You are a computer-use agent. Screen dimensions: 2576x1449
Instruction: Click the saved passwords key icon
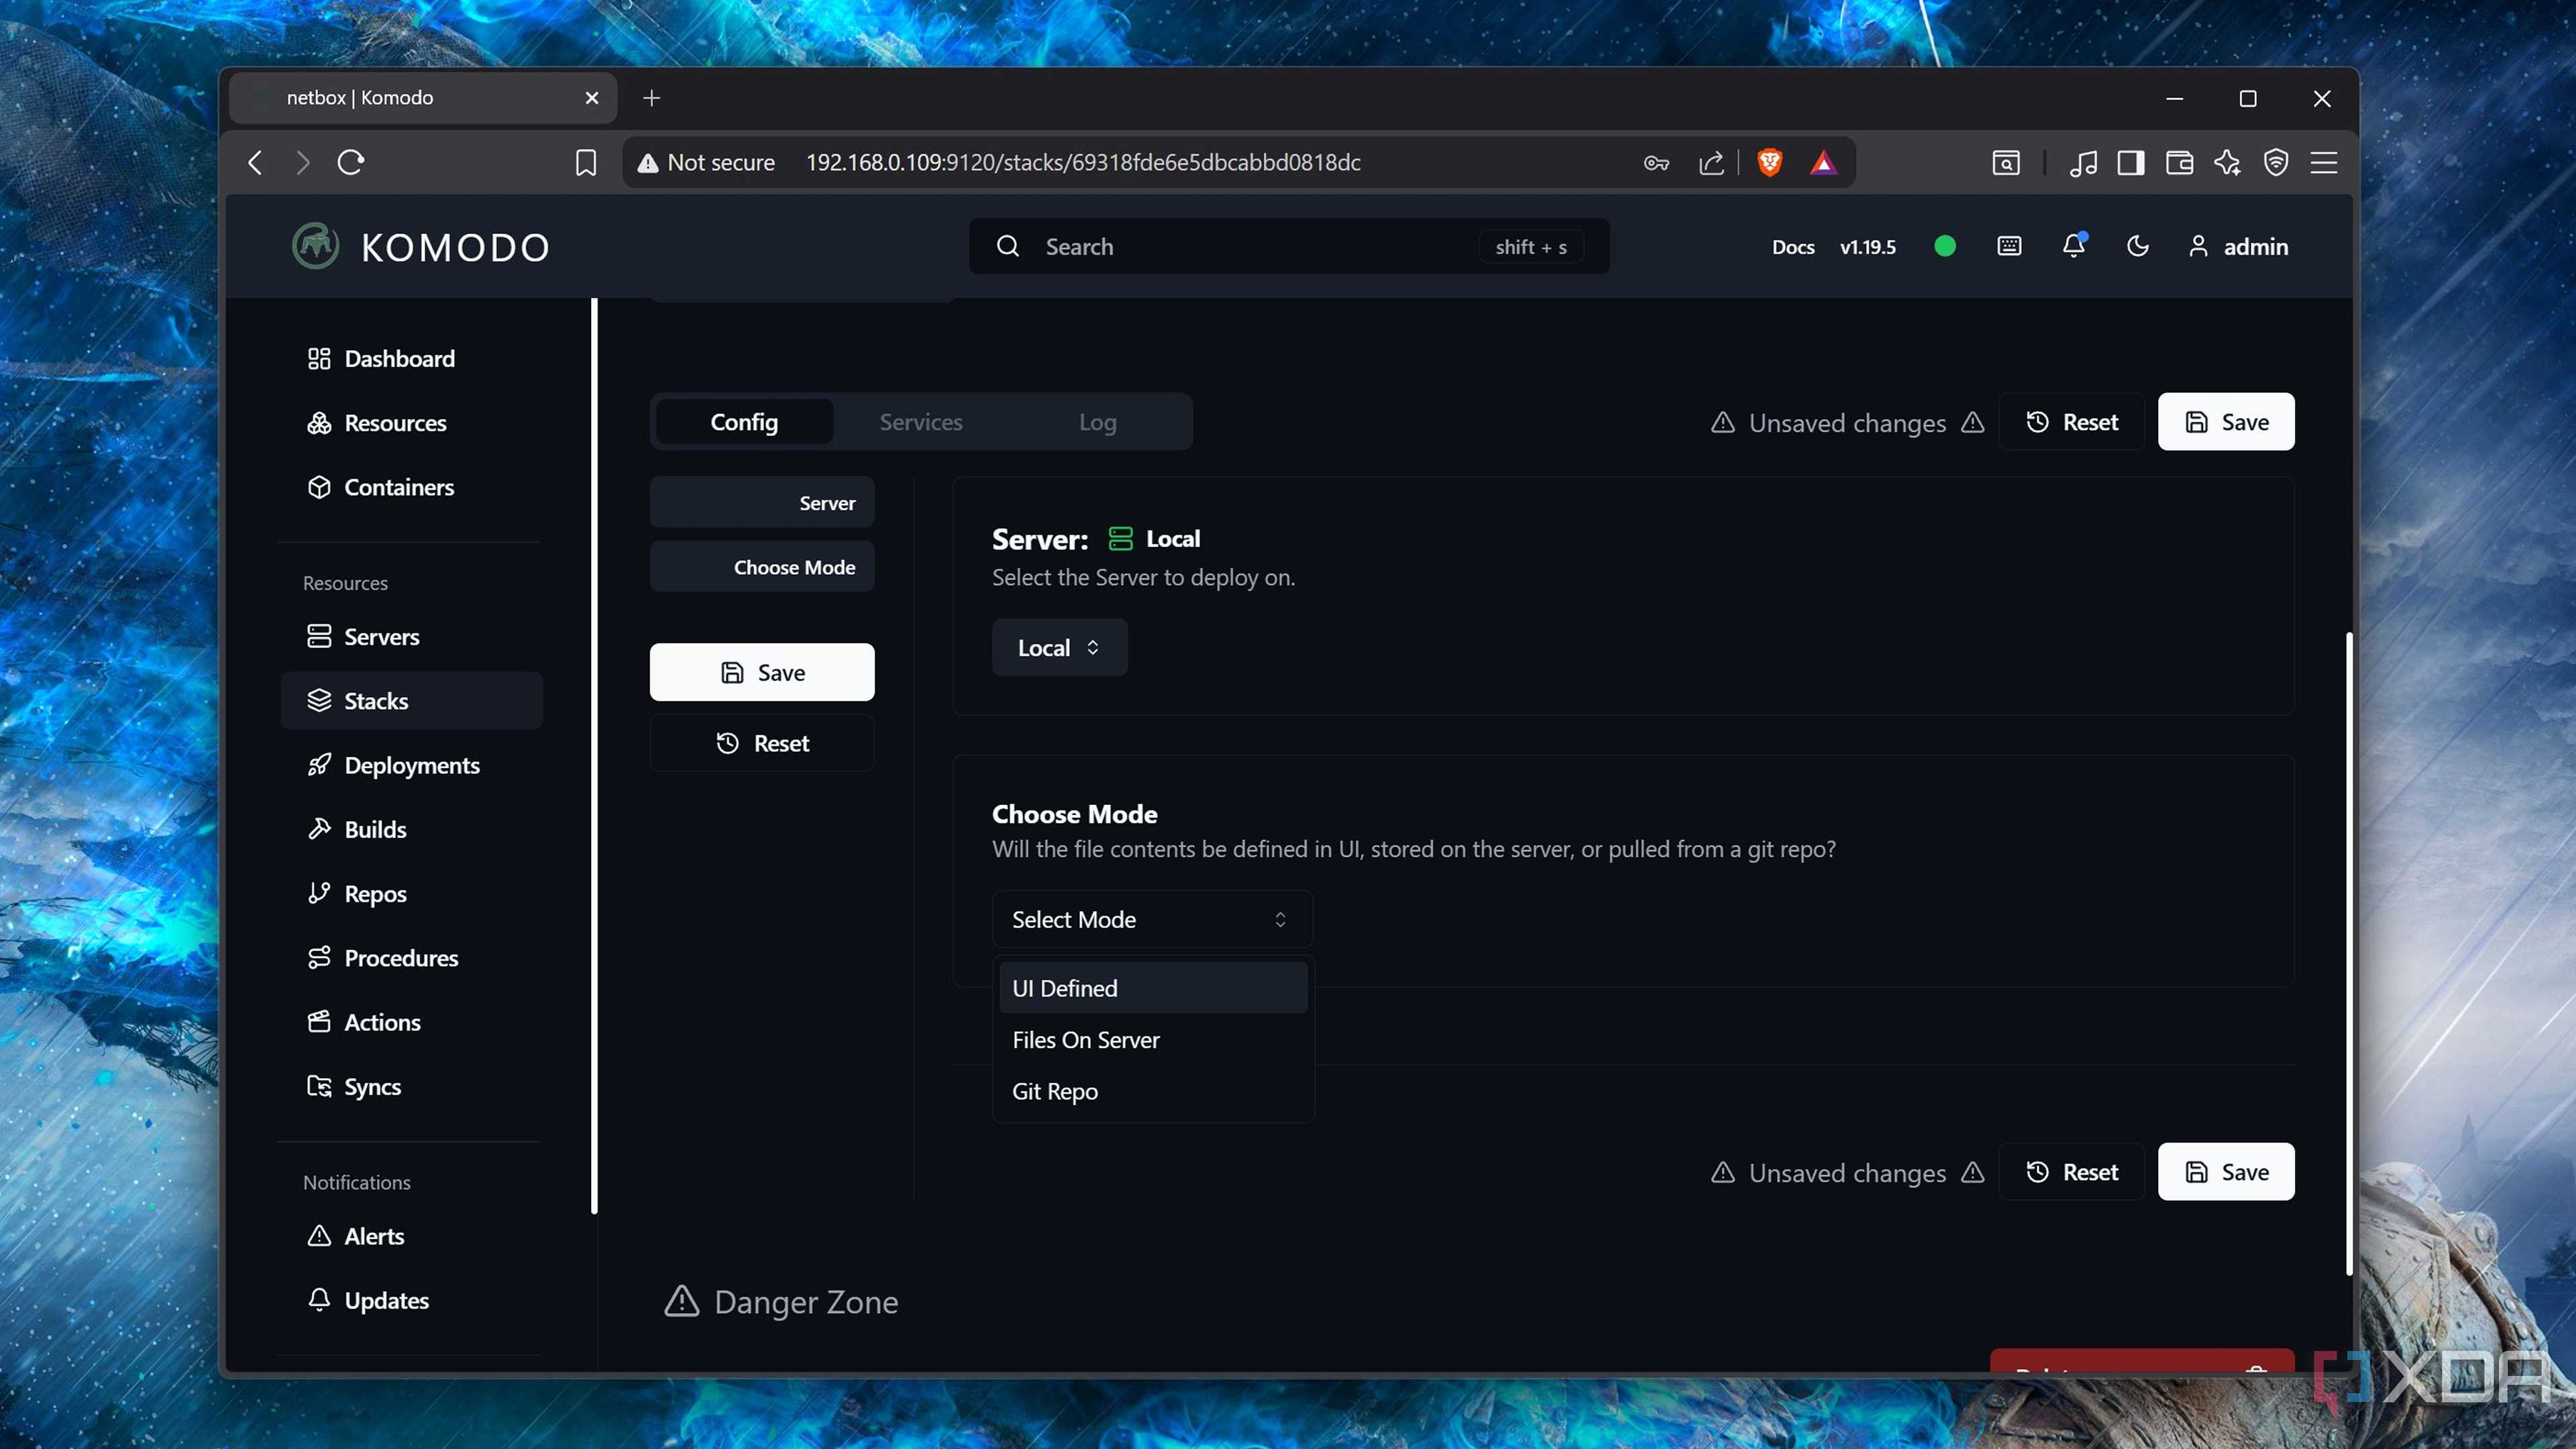pos(1656,162)
